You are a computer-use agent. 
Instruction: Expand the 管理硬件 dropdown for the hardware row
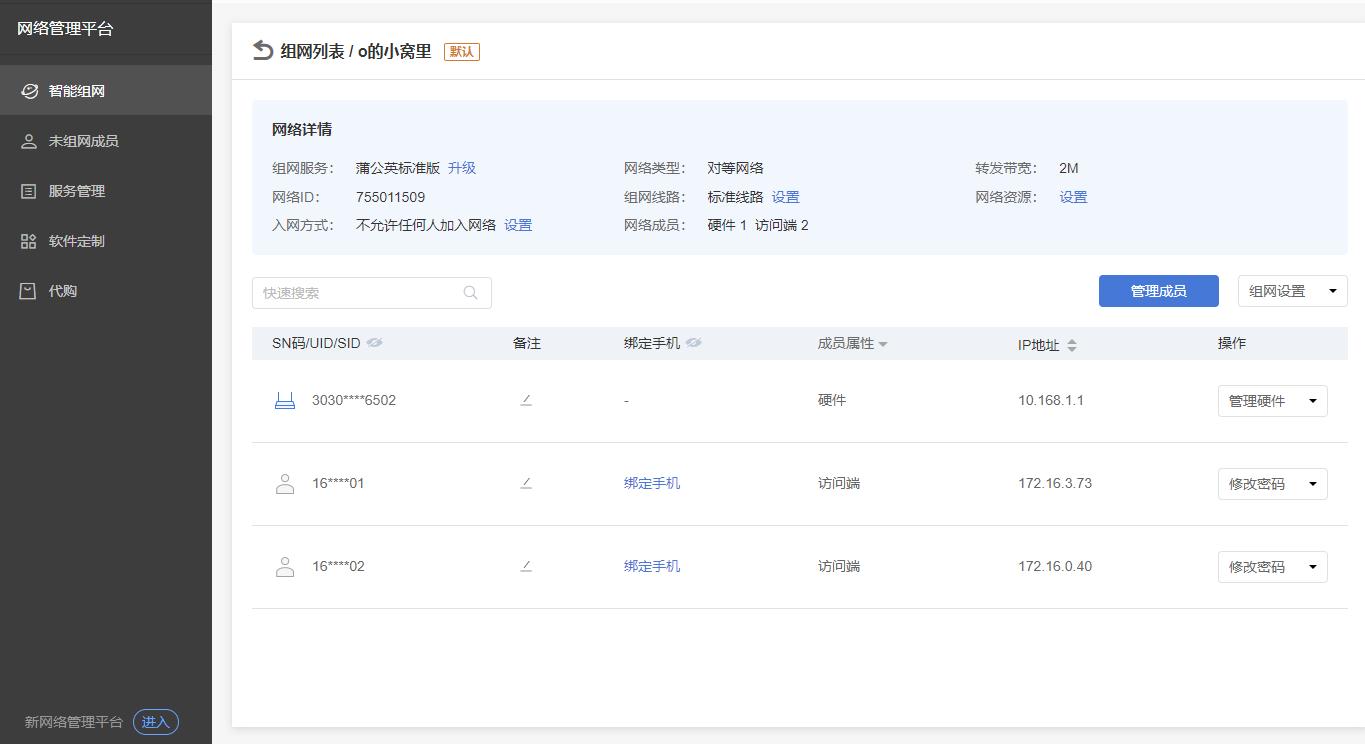tap(1313, 400)
